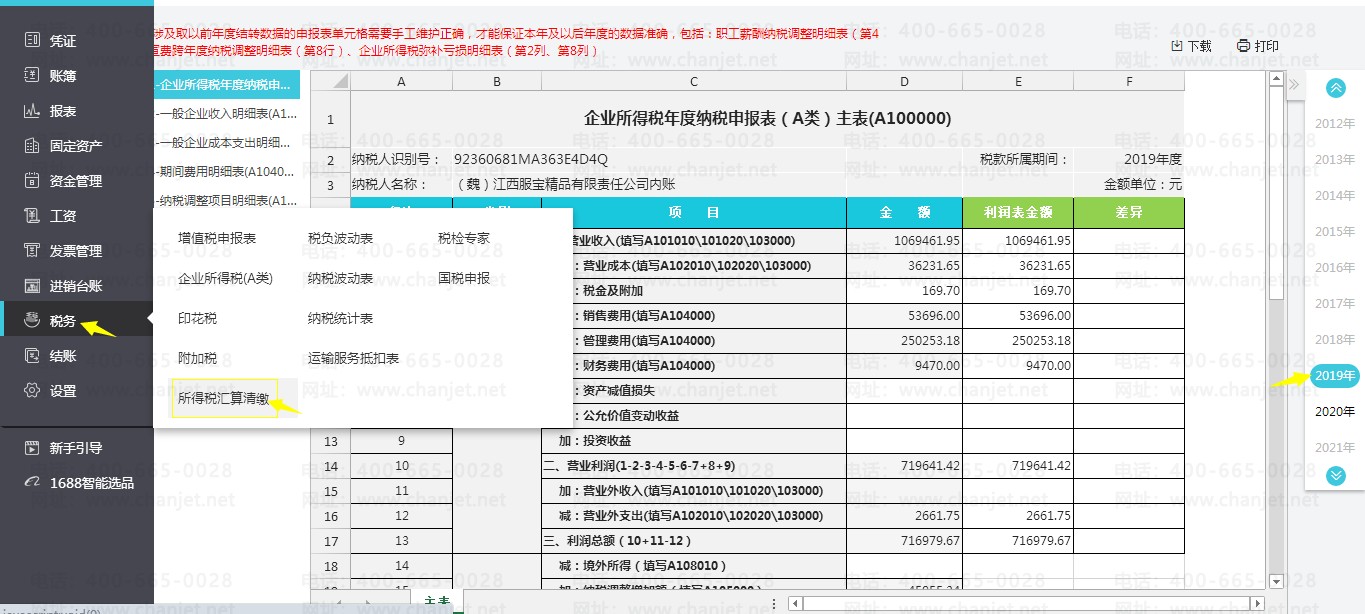Click the 金额 value 250253.18 cell
This screenshot has height=614, width=1365.
coord(904,341)
